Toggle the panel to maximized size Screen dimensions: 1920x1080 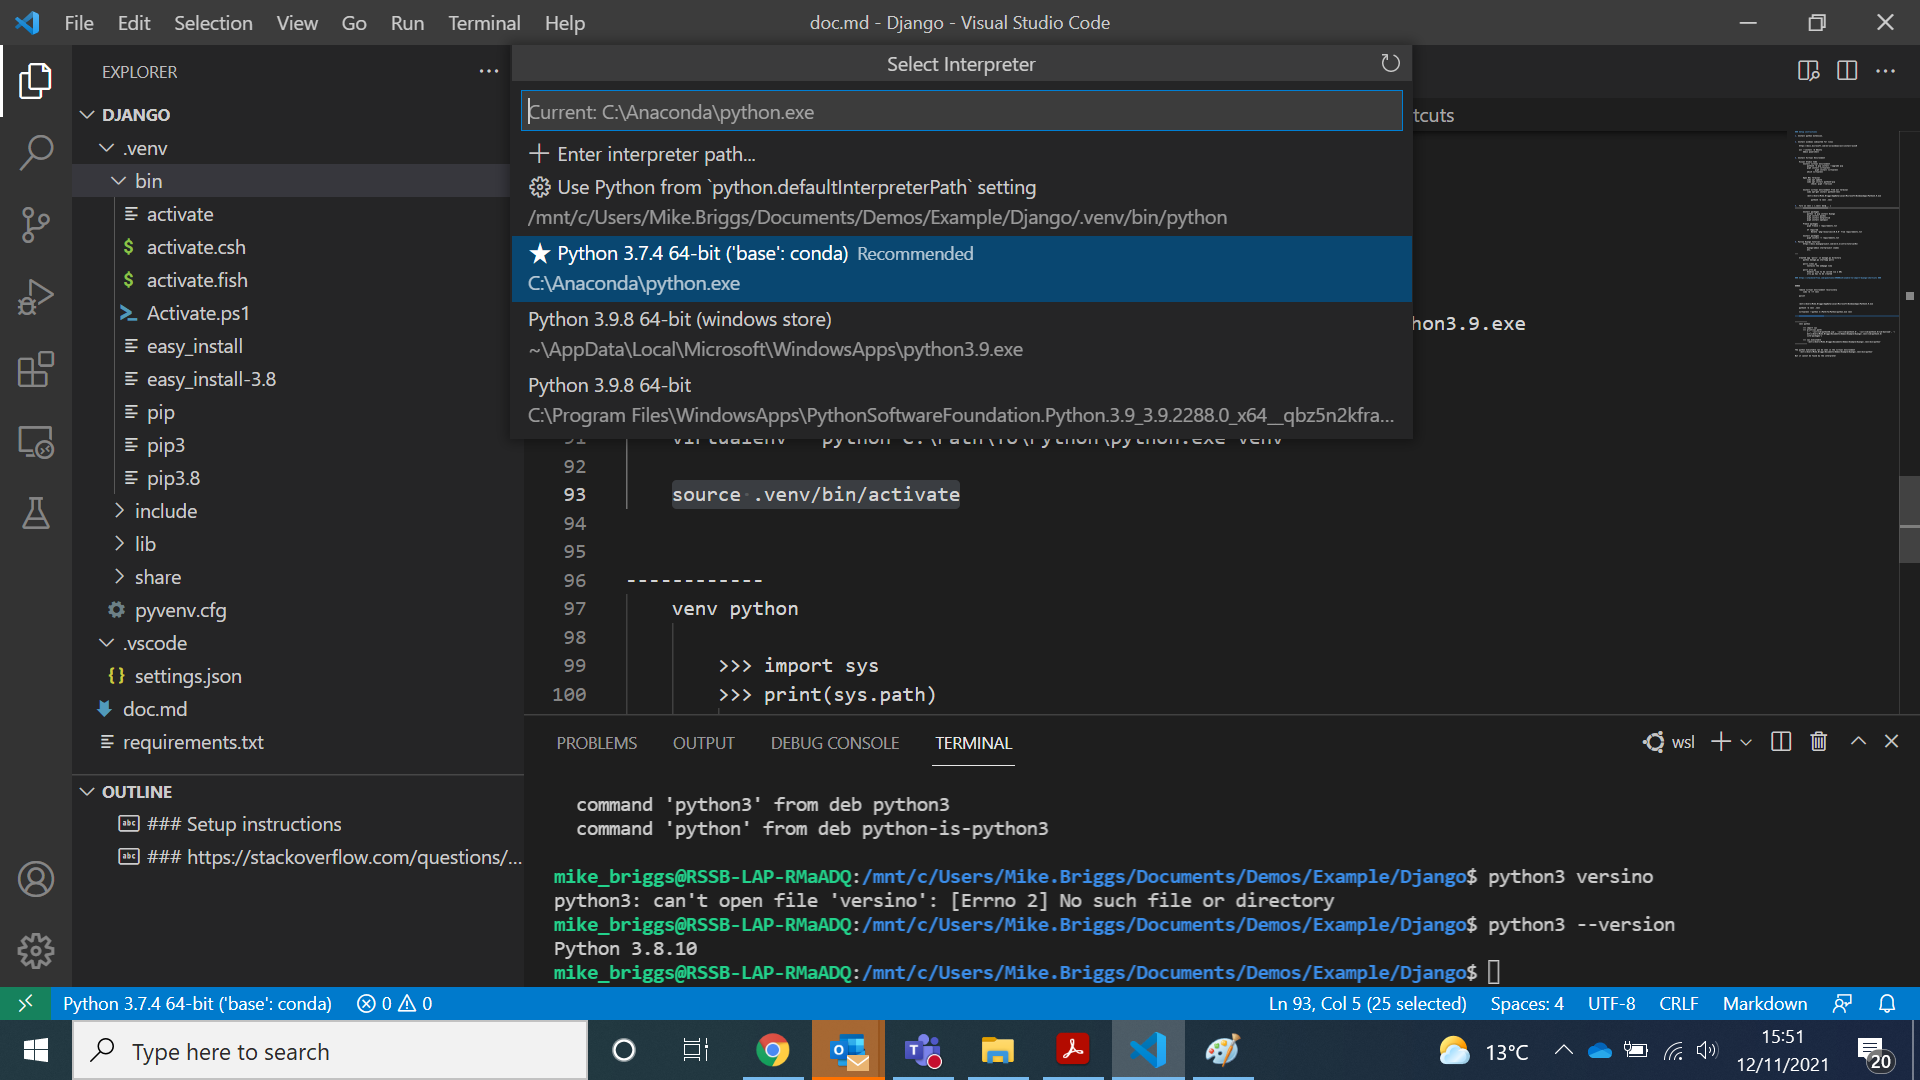coord(1858,741)
